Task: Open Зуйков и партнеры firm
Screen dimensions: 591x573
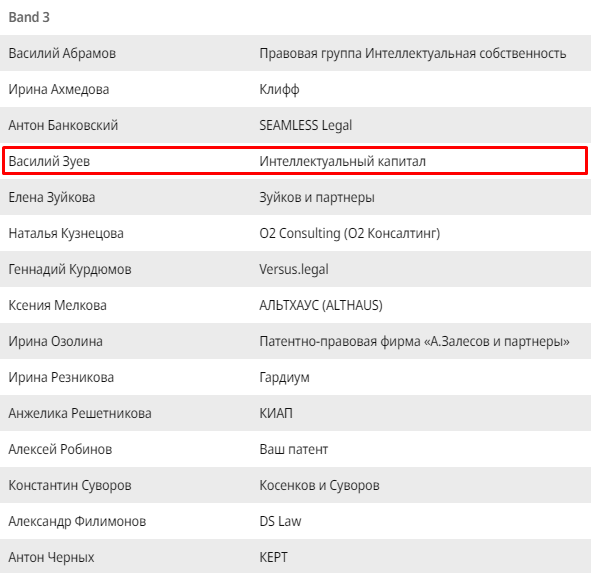Action: coord(317,197)
